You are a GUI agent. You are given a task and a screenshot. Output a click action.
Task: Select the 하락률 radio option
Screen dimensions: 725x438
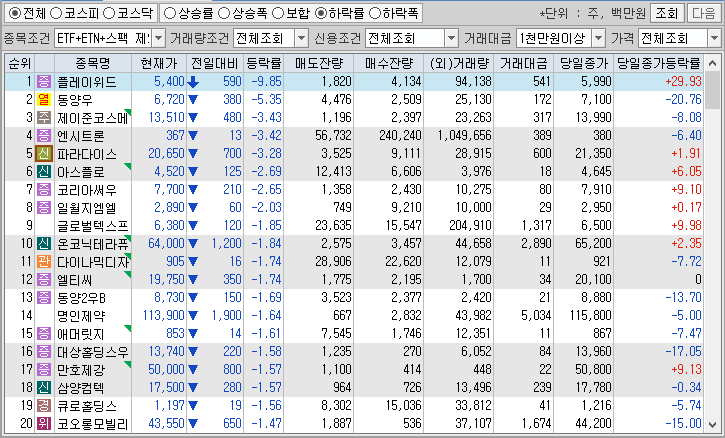pyautogui.click(x=320, y=13)
